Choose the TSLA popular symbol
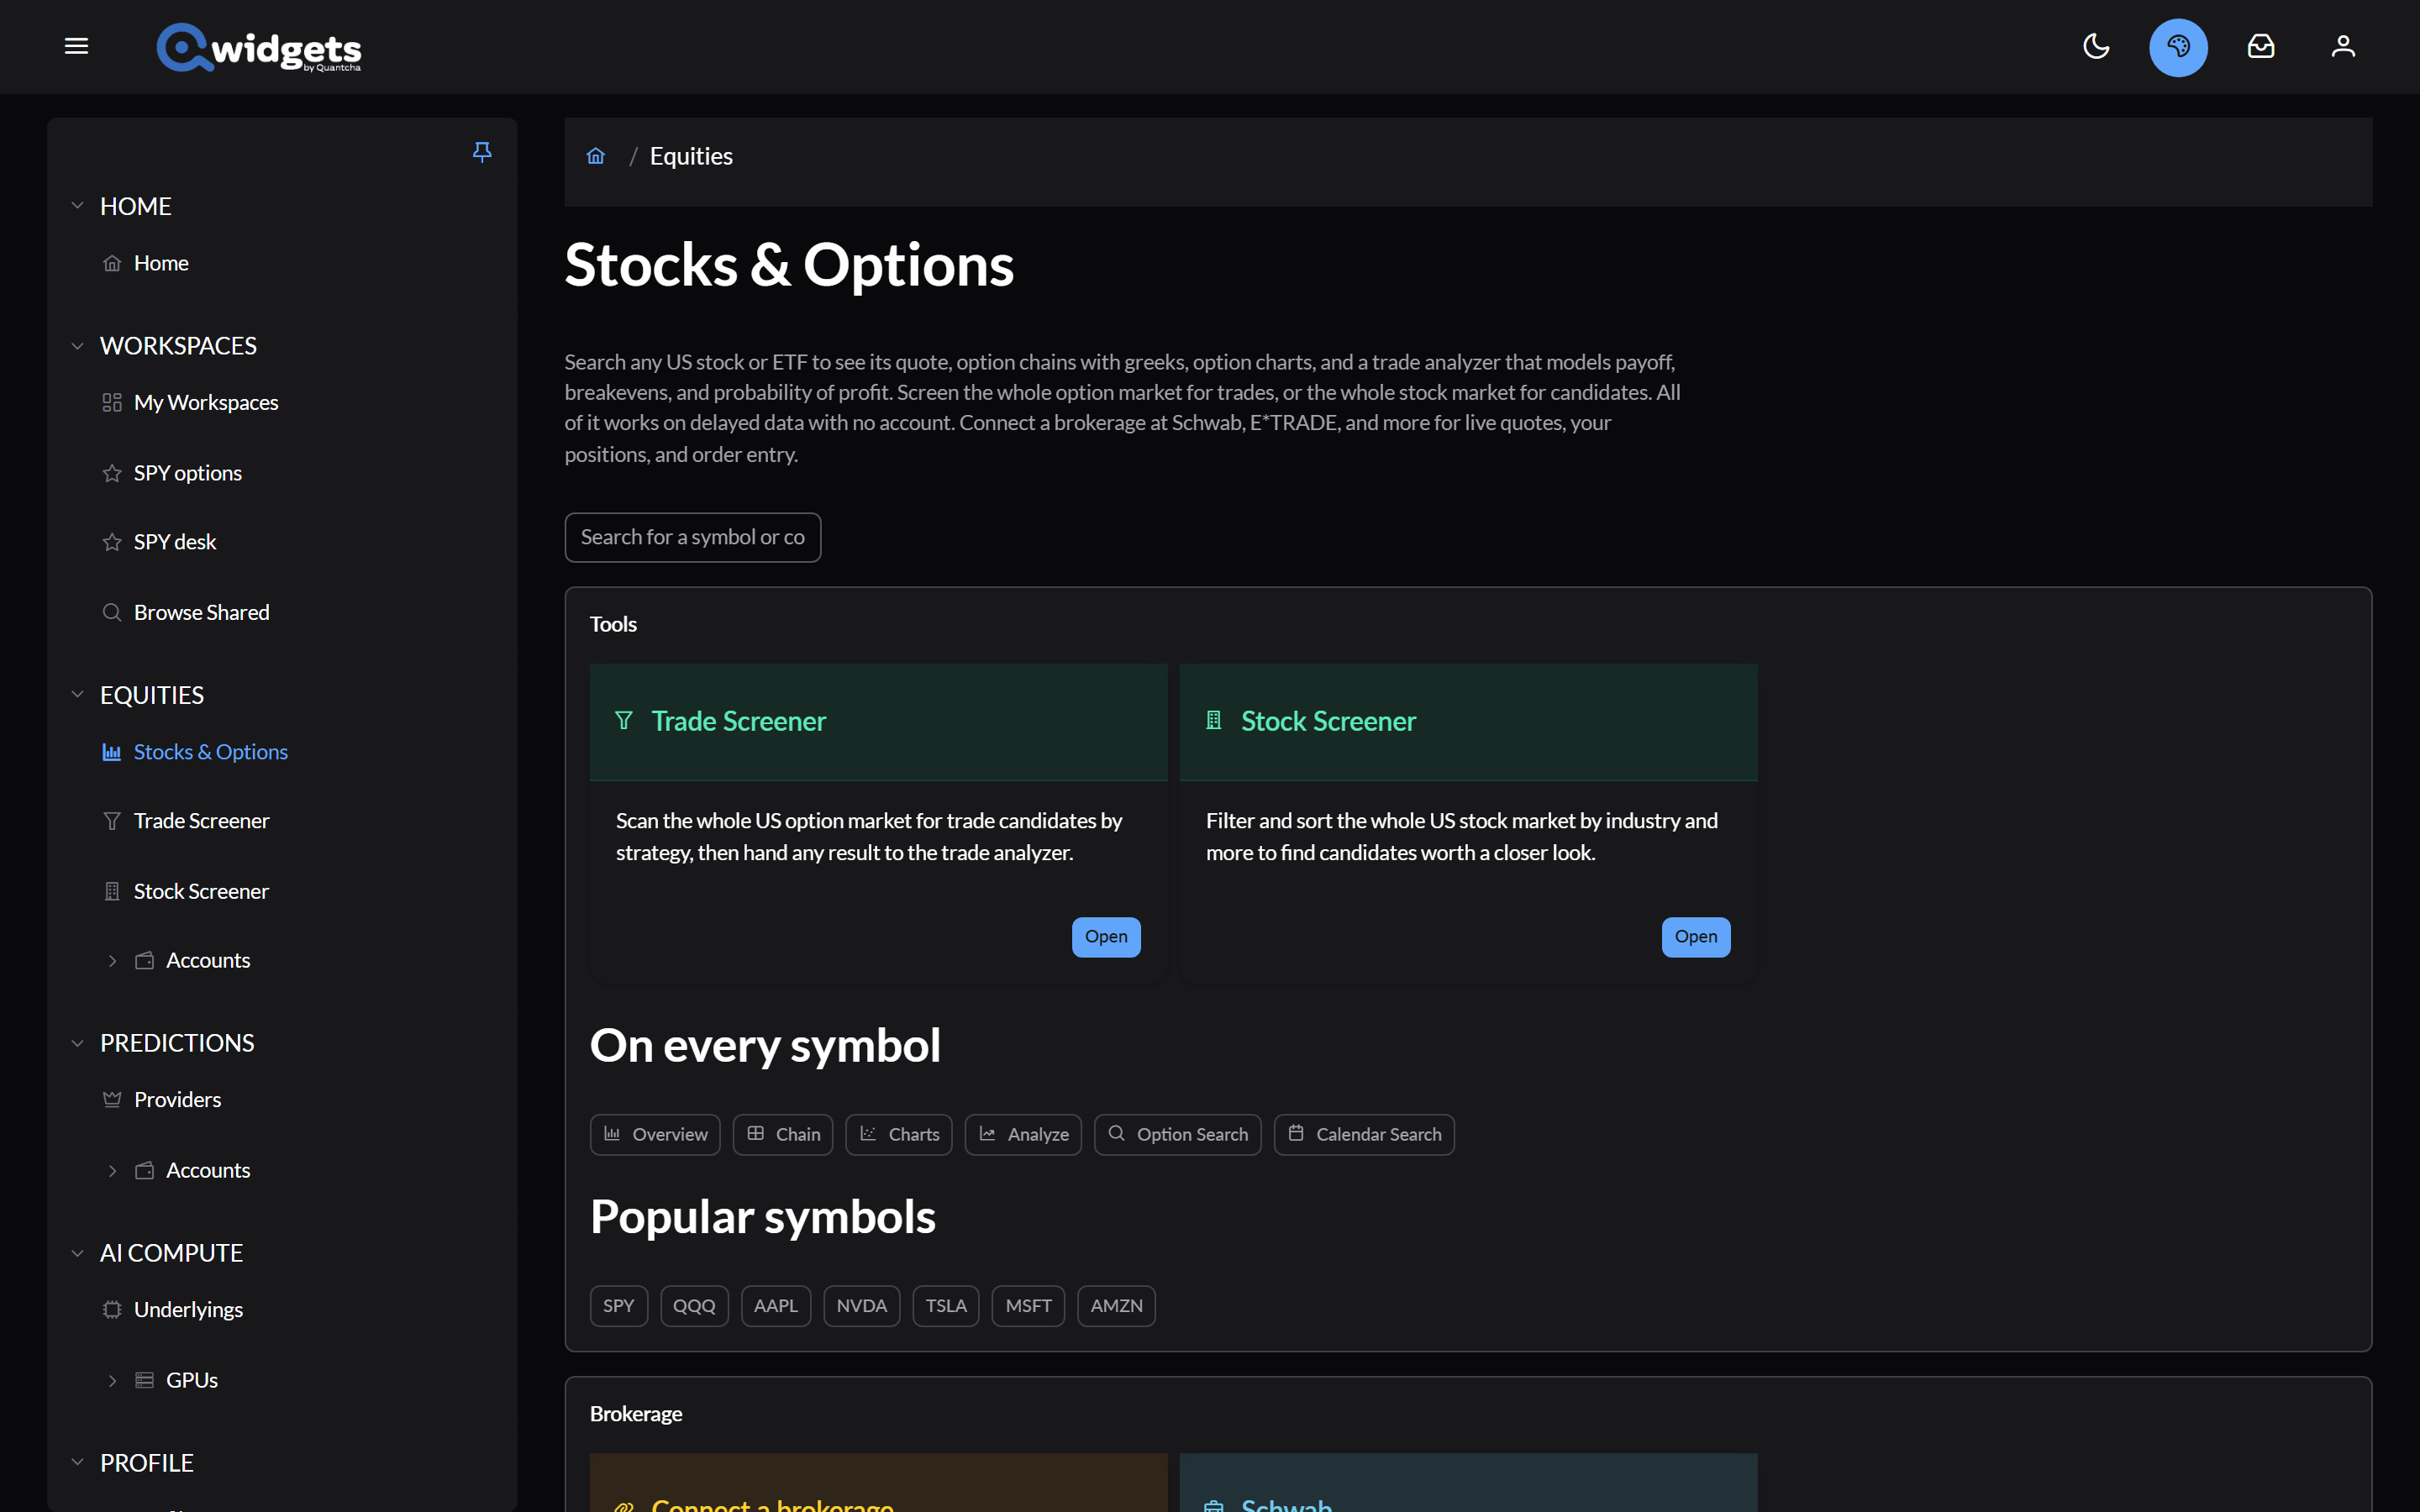Image resolution: width=2420 pixels, height=1512 pixels. pos(946,1306)
